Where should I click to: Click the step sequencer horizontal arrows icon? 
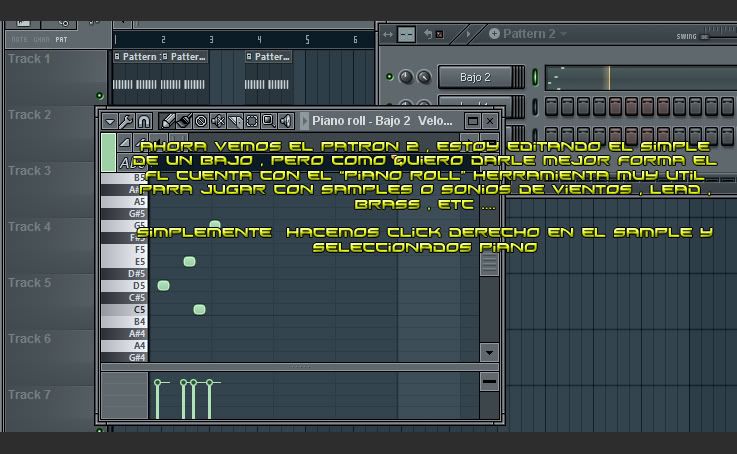(388, 34)
